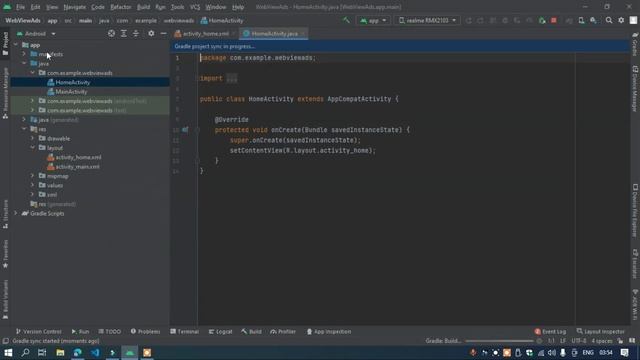
Task: Select MainActivity in project tree
Action: [71, 91]
